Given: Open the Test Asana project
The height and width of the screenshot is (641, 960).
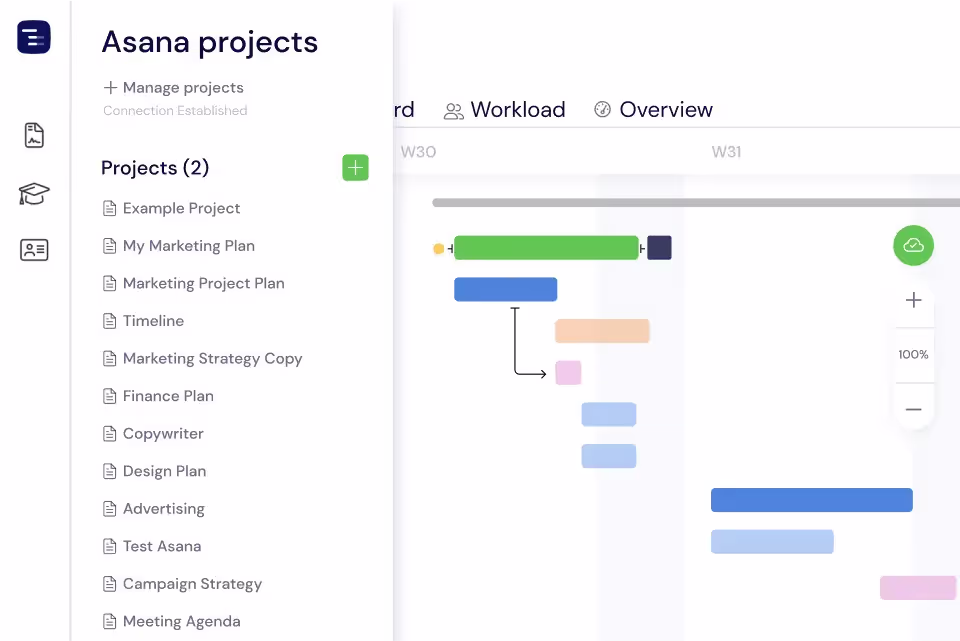Looking at the screenshot, I should pyautogui.click(x=162, y=546).
